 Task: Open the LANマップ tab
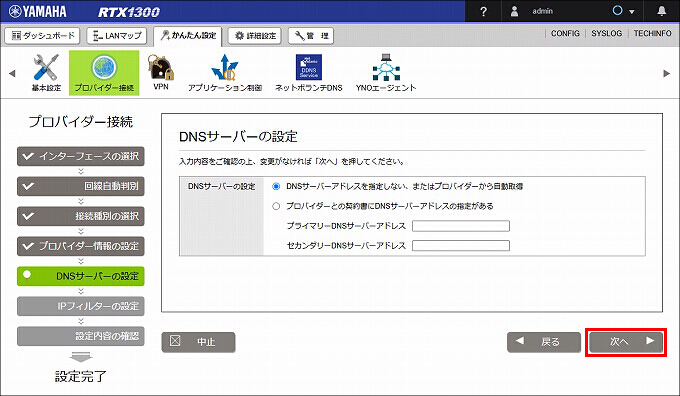point(117,36)
